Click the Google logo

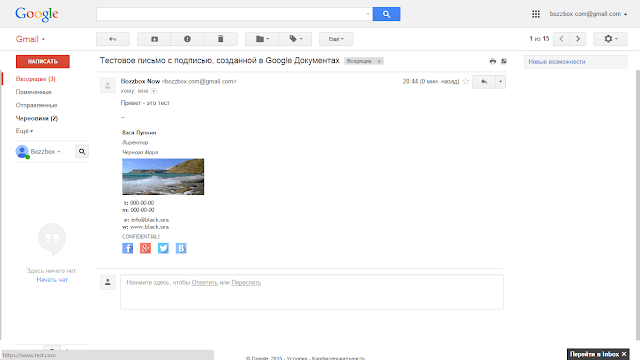click(x=37, y=14)
